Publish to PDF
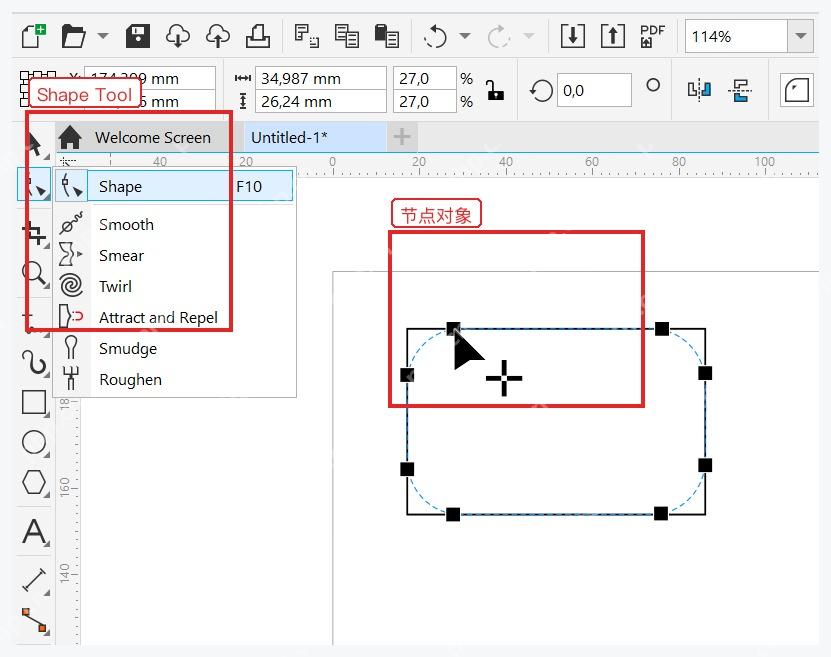 (x=652, y=36)
